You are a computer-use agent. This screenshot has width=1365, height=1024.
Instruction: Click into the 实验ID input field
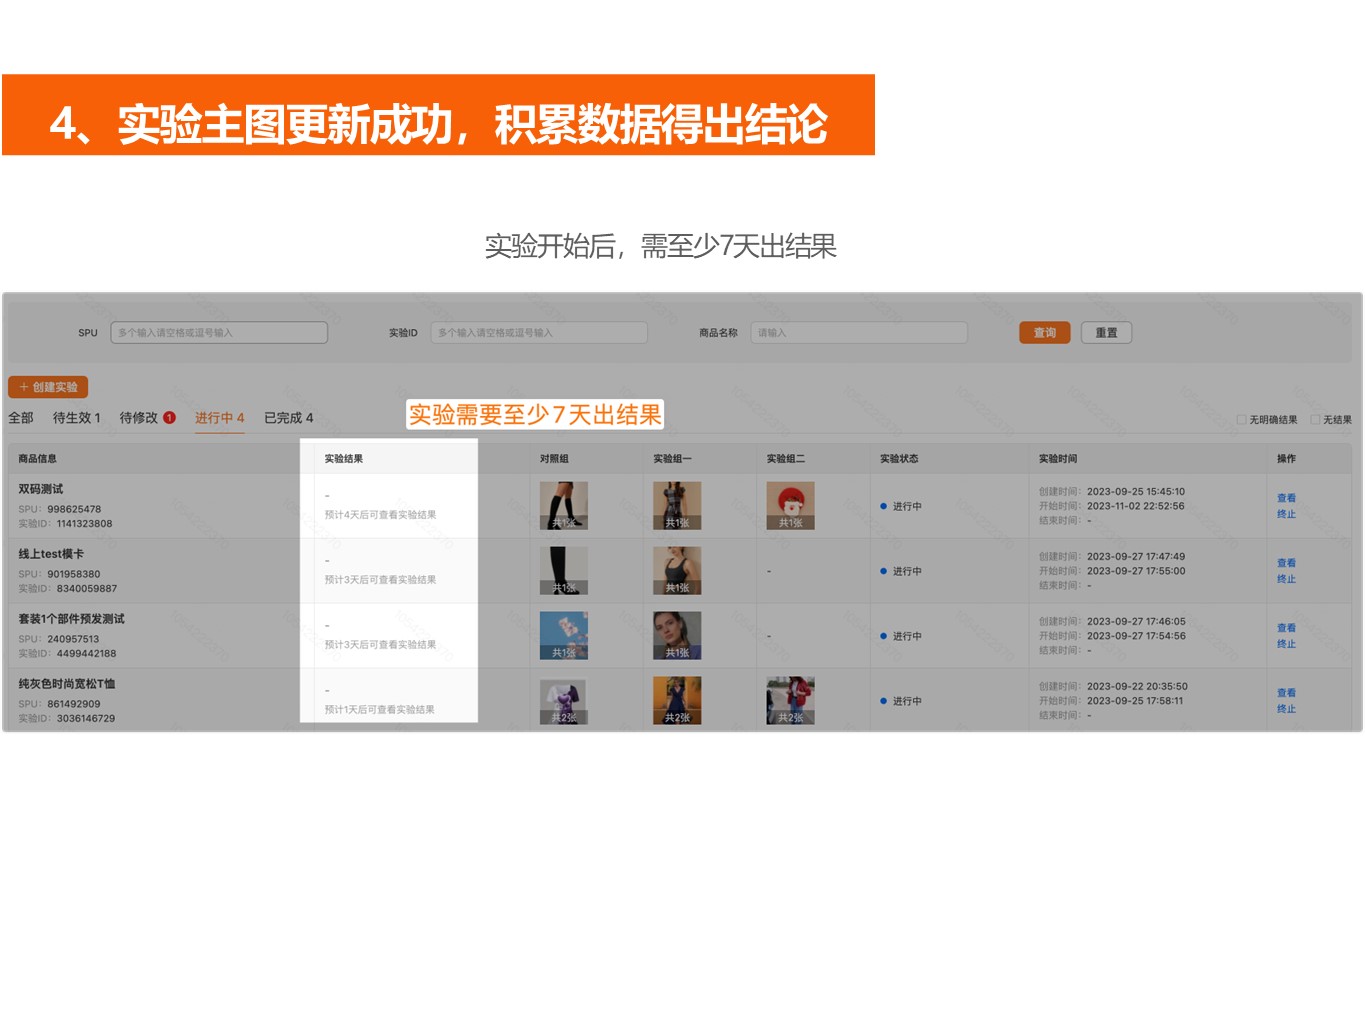tap(539, 333)
